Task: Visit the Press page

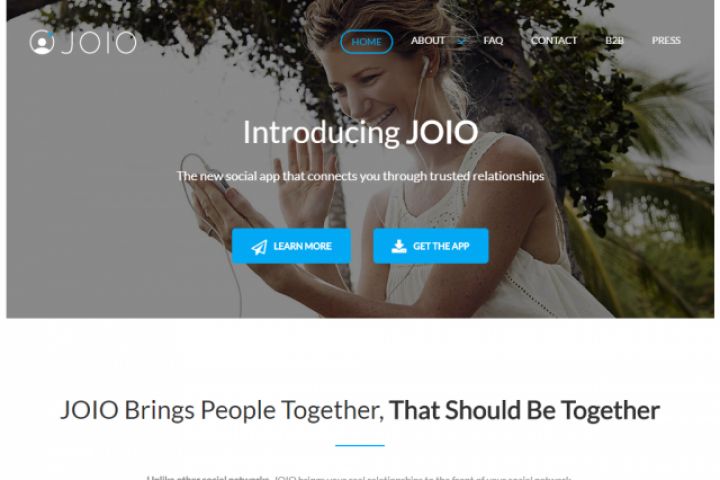Action: pos(666,40)
